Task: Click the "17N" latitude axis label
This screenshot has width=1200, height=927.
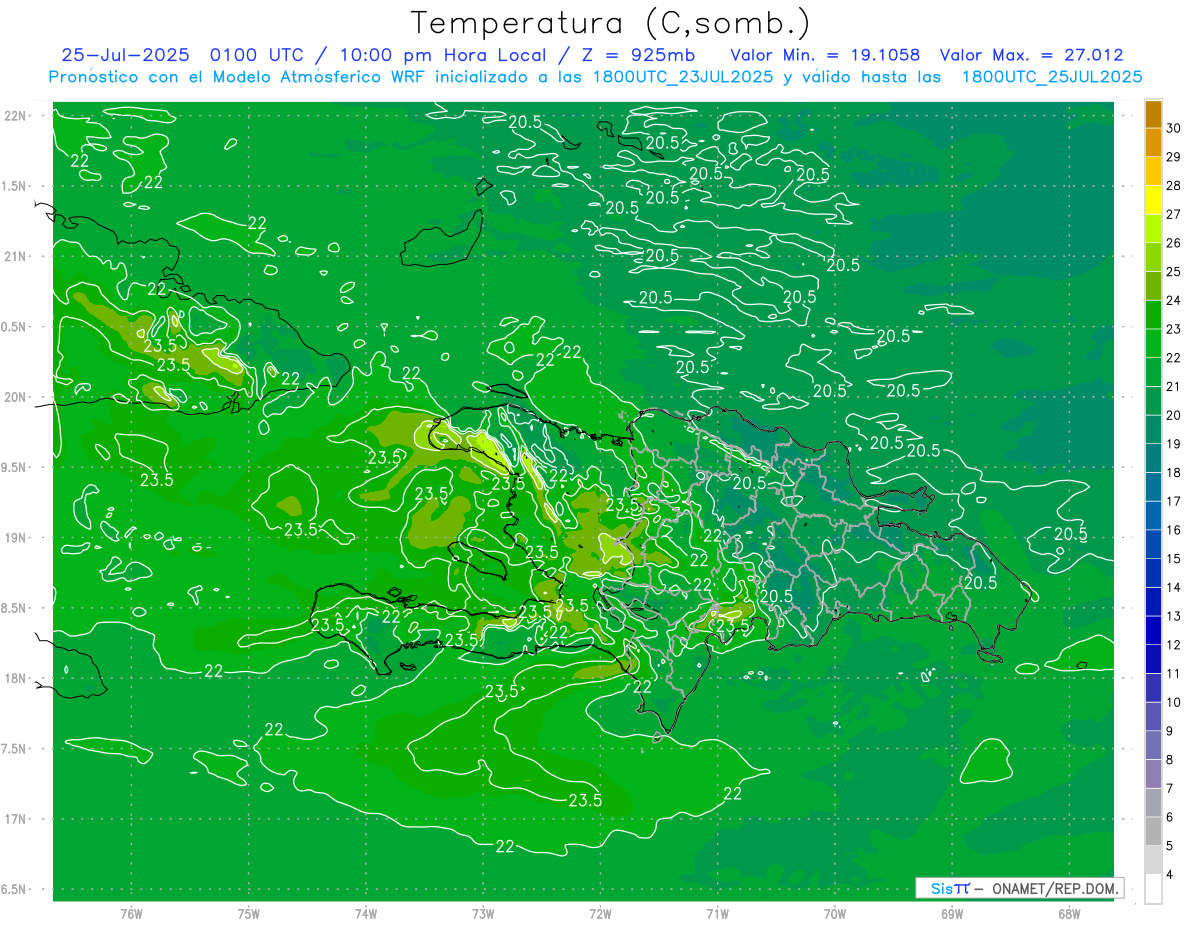Action: click(17, 819)
